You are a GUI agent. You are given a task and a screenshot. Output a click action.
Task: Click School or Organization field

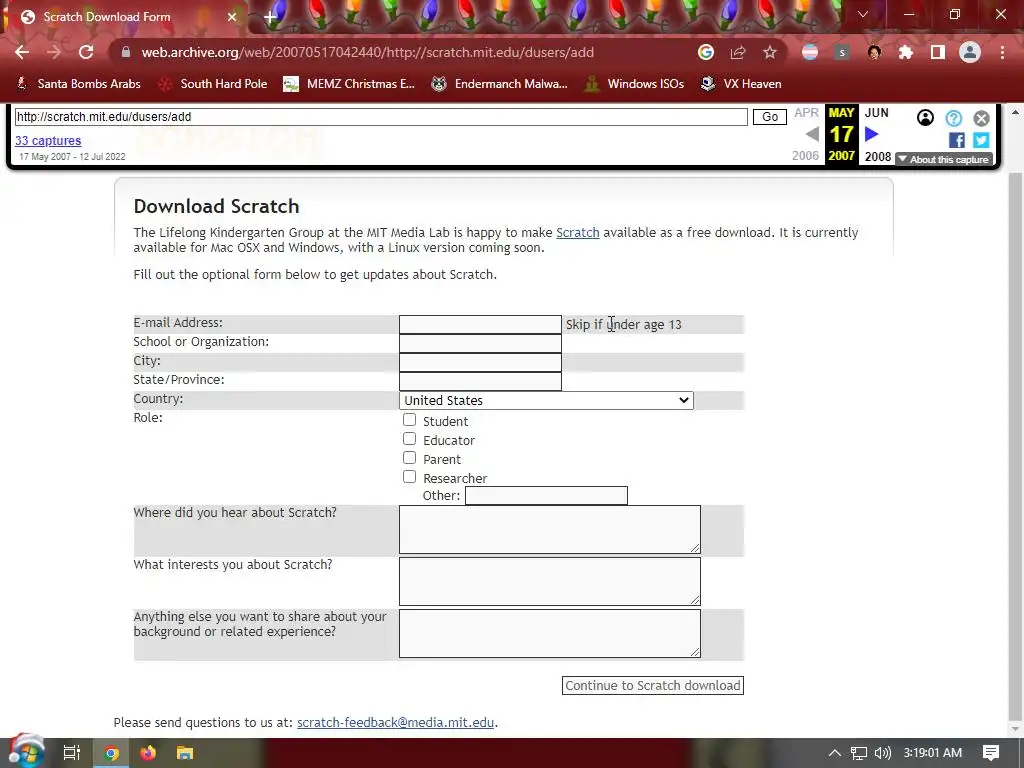(480, 344)
